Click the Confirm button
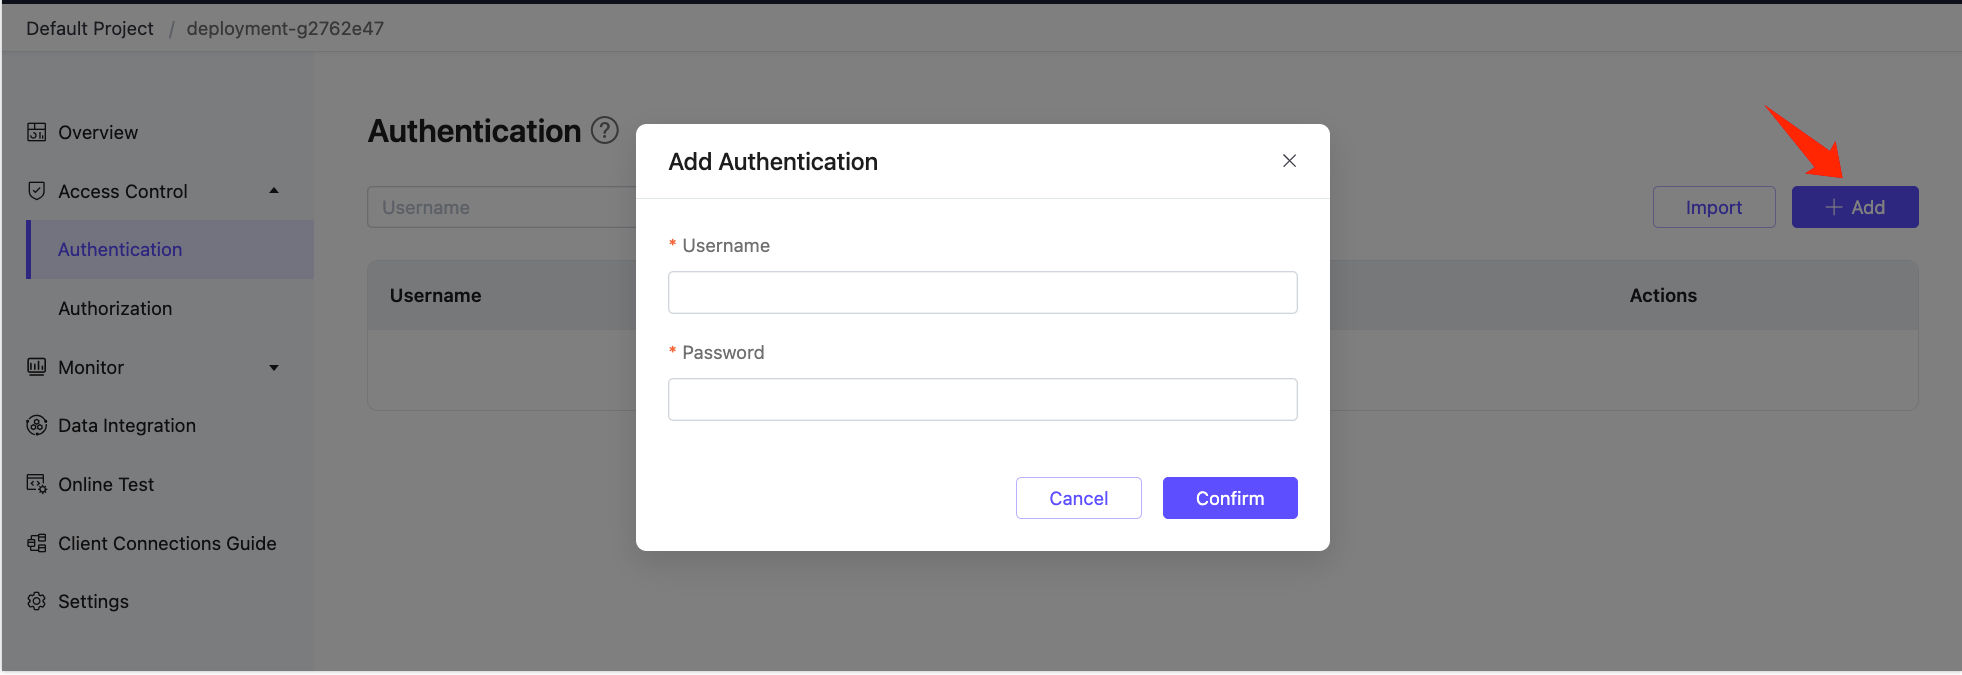1962x675 pixels. [x=1230, y=497]
